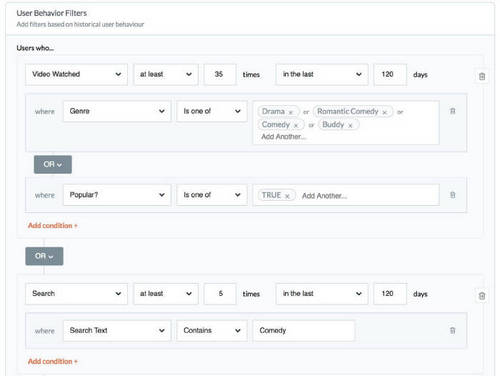
Task: Select the Romantic Comedy tag label
Action: (x=348, y=111)
